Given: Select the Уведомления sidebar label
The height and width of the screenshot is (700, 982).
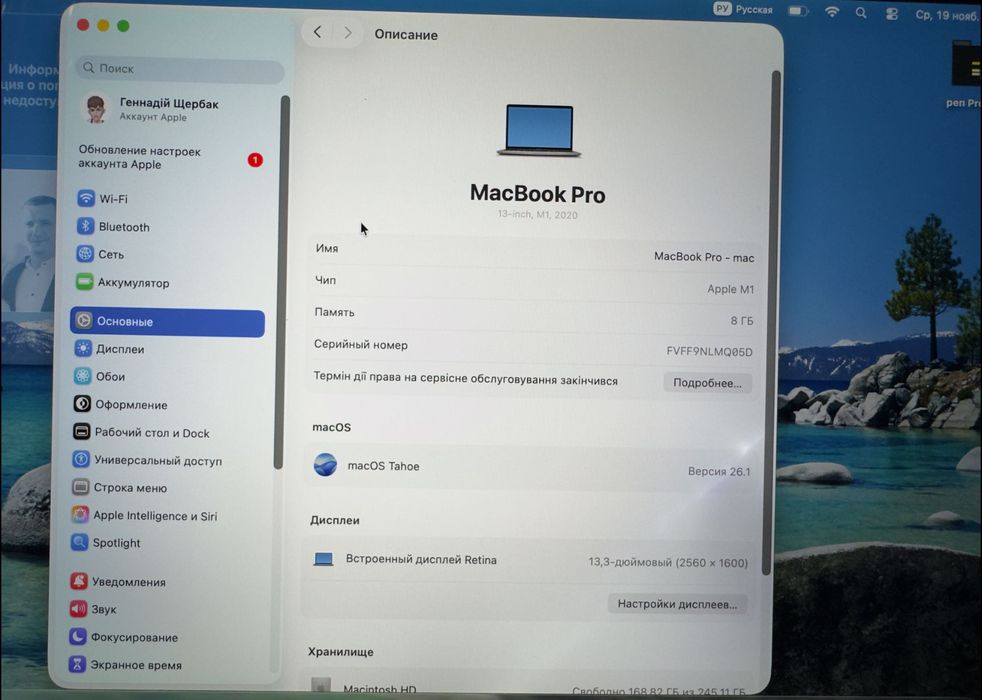Looking at the screenshot, I should coord(129,582).
